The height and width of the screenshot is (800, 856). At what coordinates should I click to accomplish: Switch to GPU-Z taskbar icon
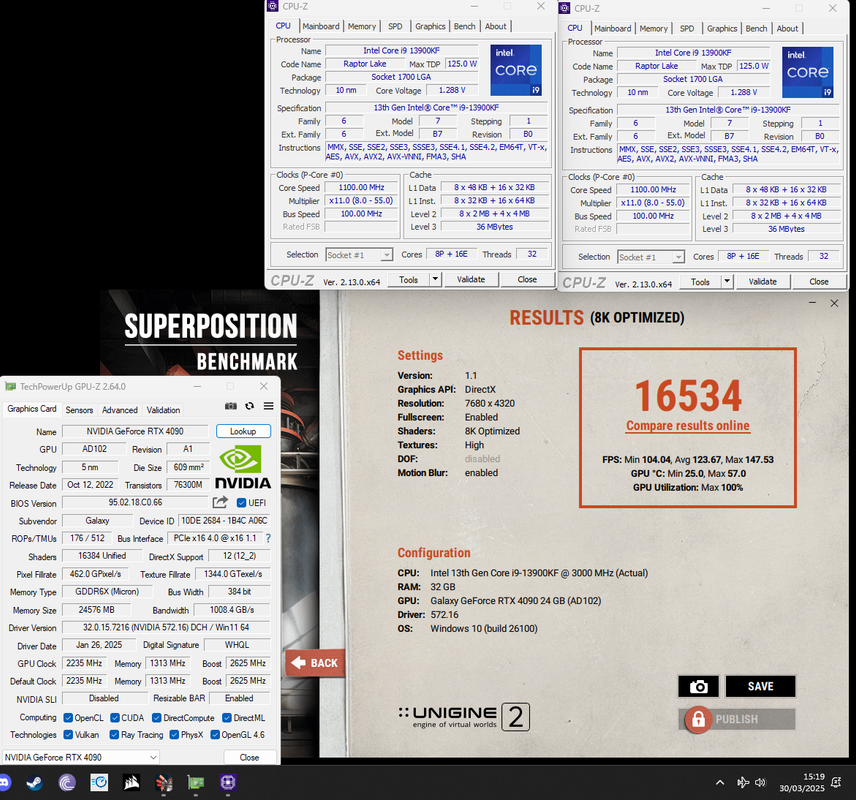195,783
